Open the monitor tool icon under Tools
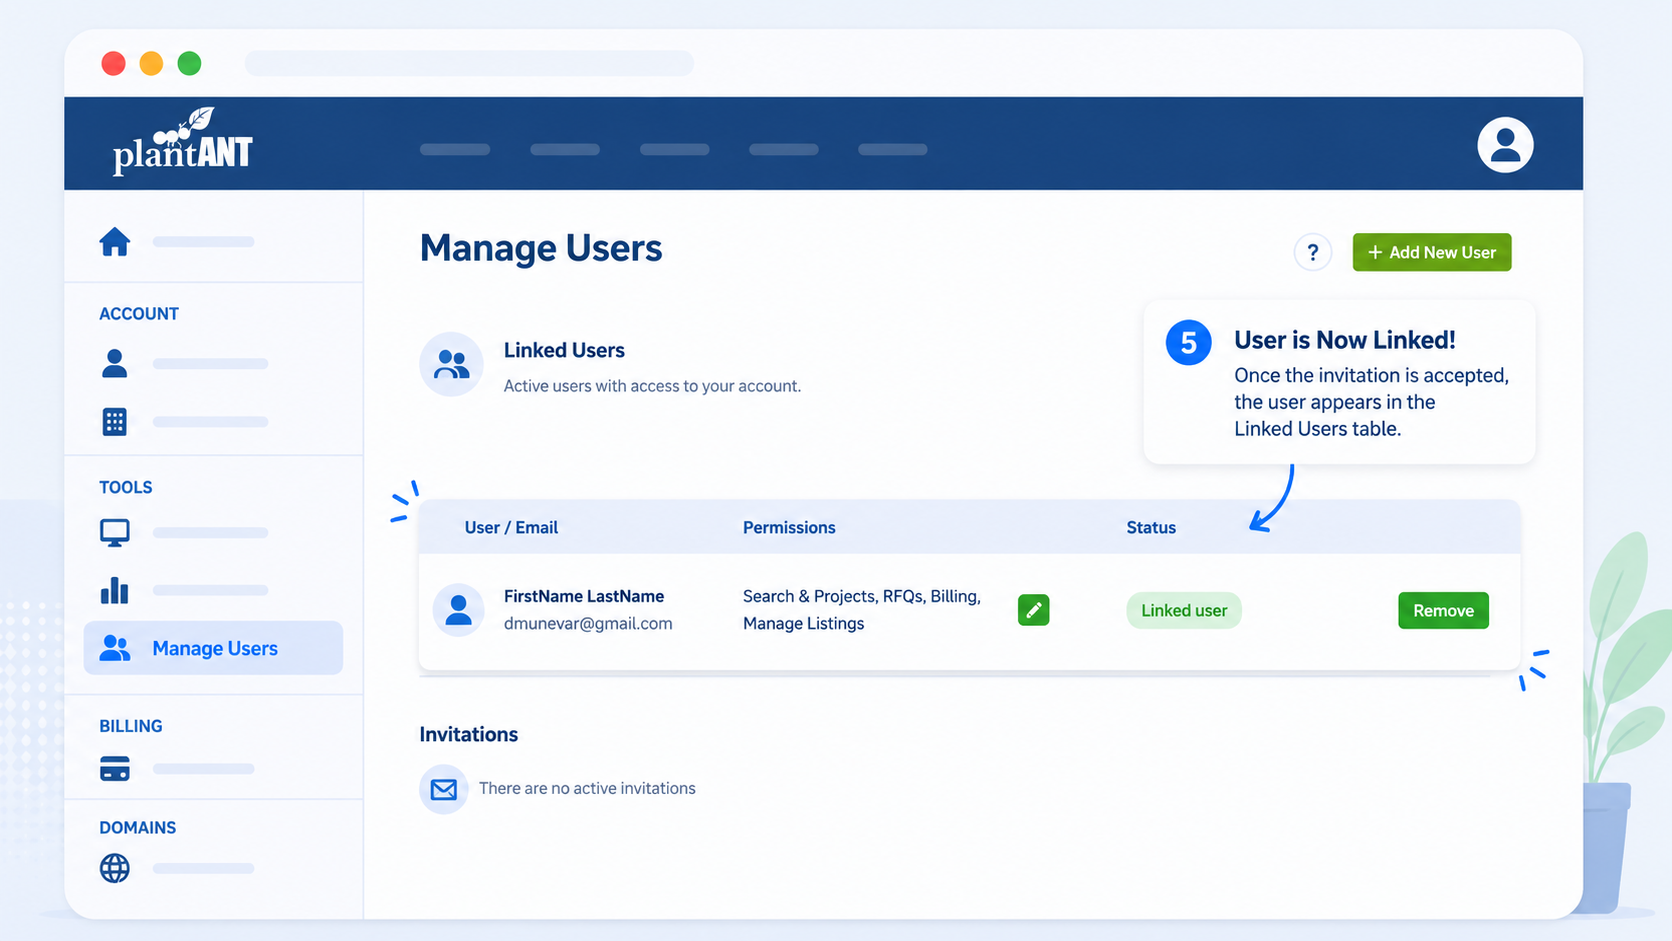Screen dimensions: 1672x941 (115, 533)
